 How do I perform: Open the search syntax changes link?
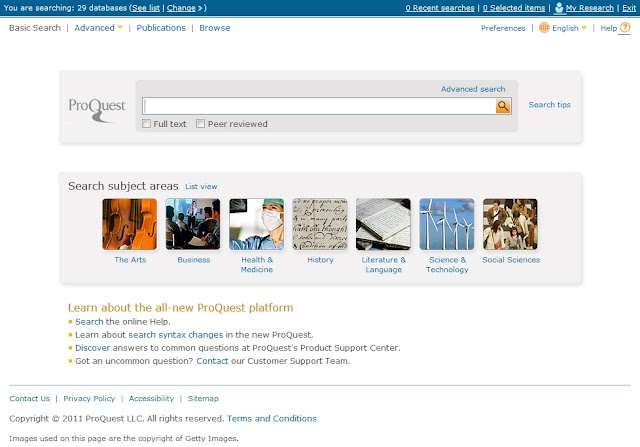(176, 335)
